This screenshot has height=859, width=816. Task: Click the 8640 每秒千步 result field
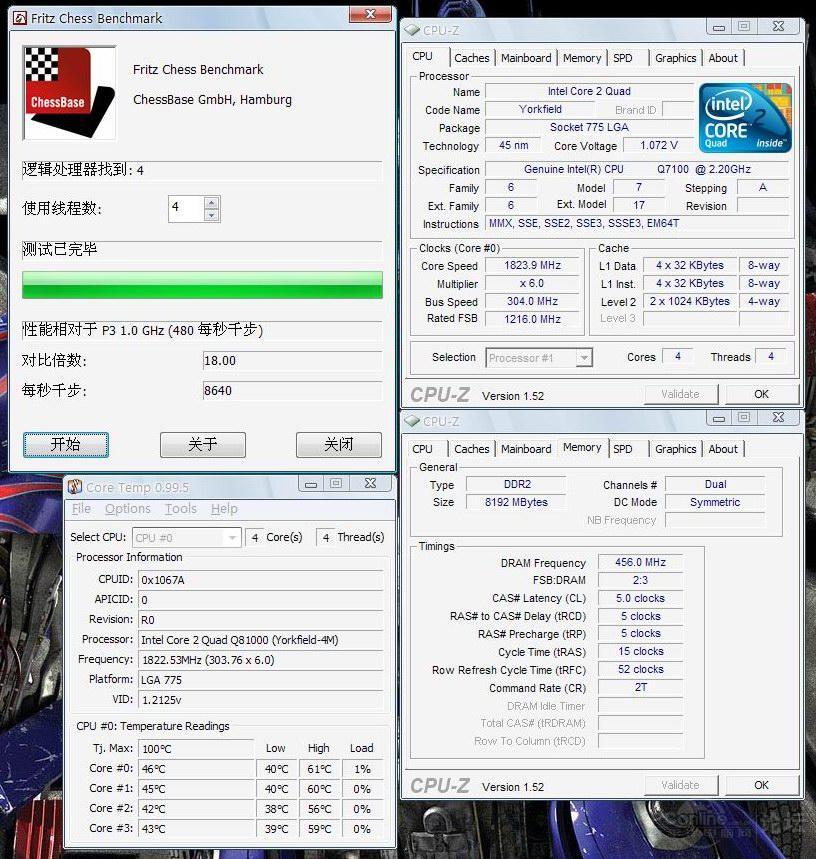(x=292, y=391)
